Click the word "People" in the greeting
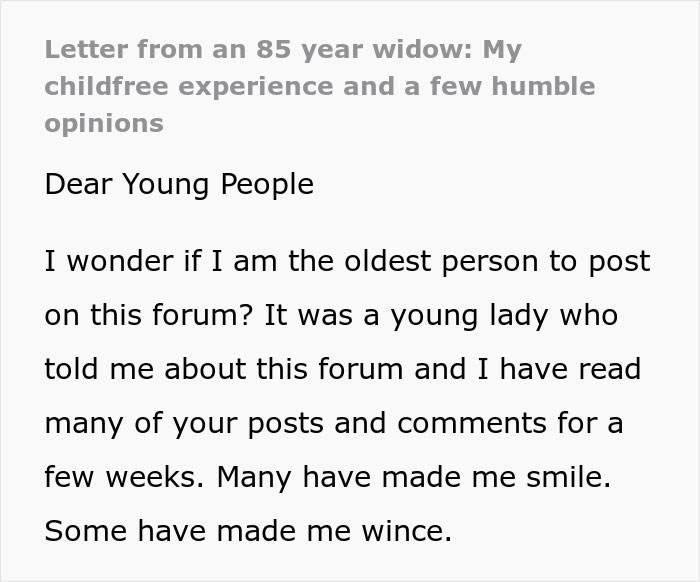 (x=267, y=184)
